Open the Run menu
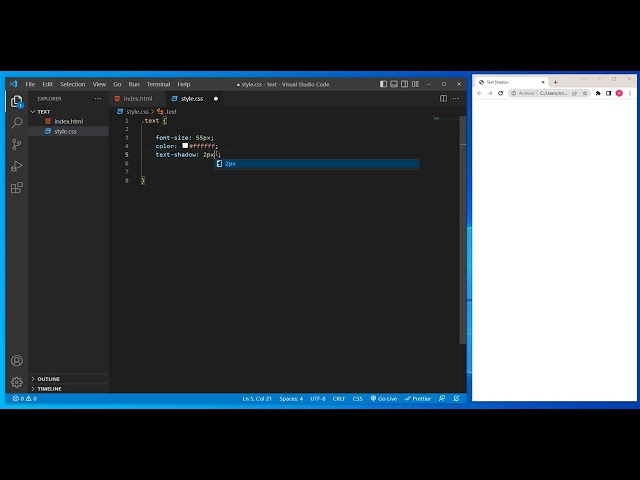The width and height of the screenshot is (640, 480). [x=134, y=84]
